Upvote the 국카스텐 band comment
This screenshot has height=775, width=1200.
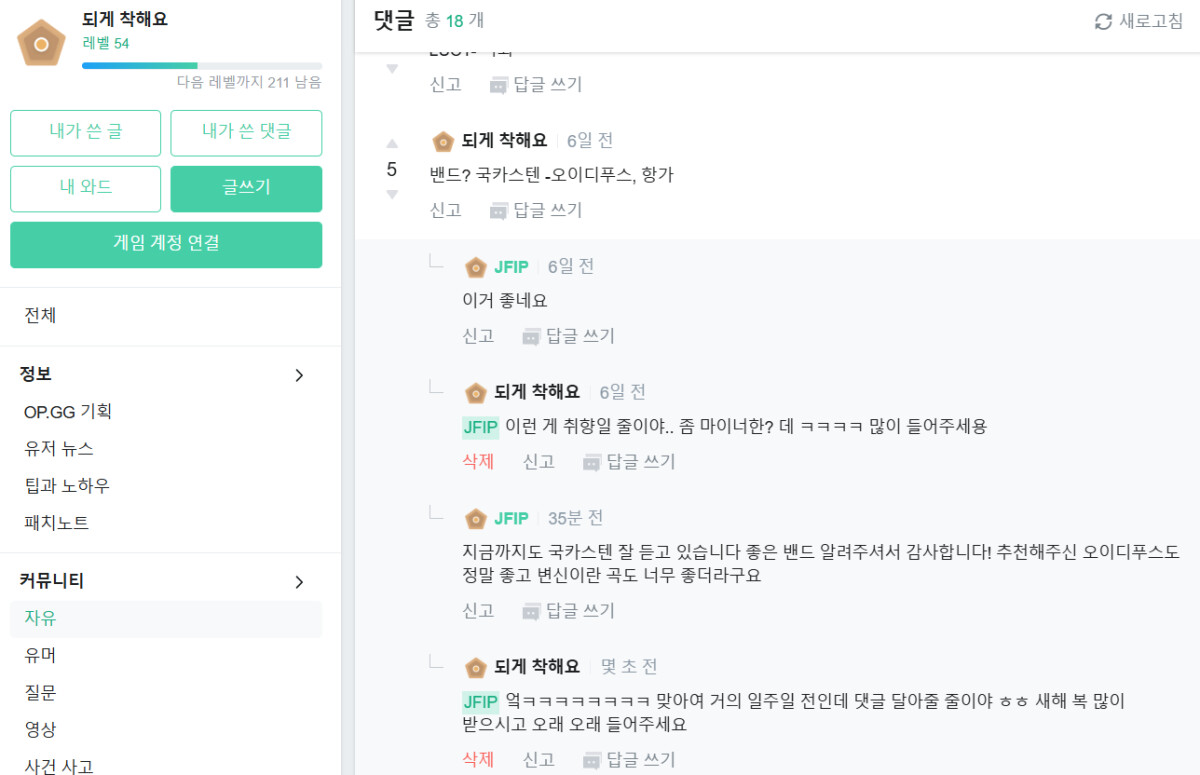392,144
